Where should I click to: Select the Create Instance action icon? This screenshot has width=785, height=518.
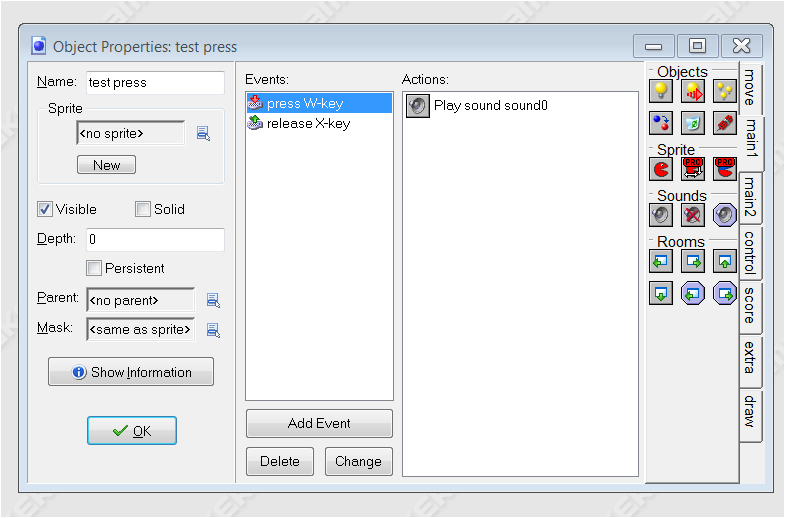(661, 91)
